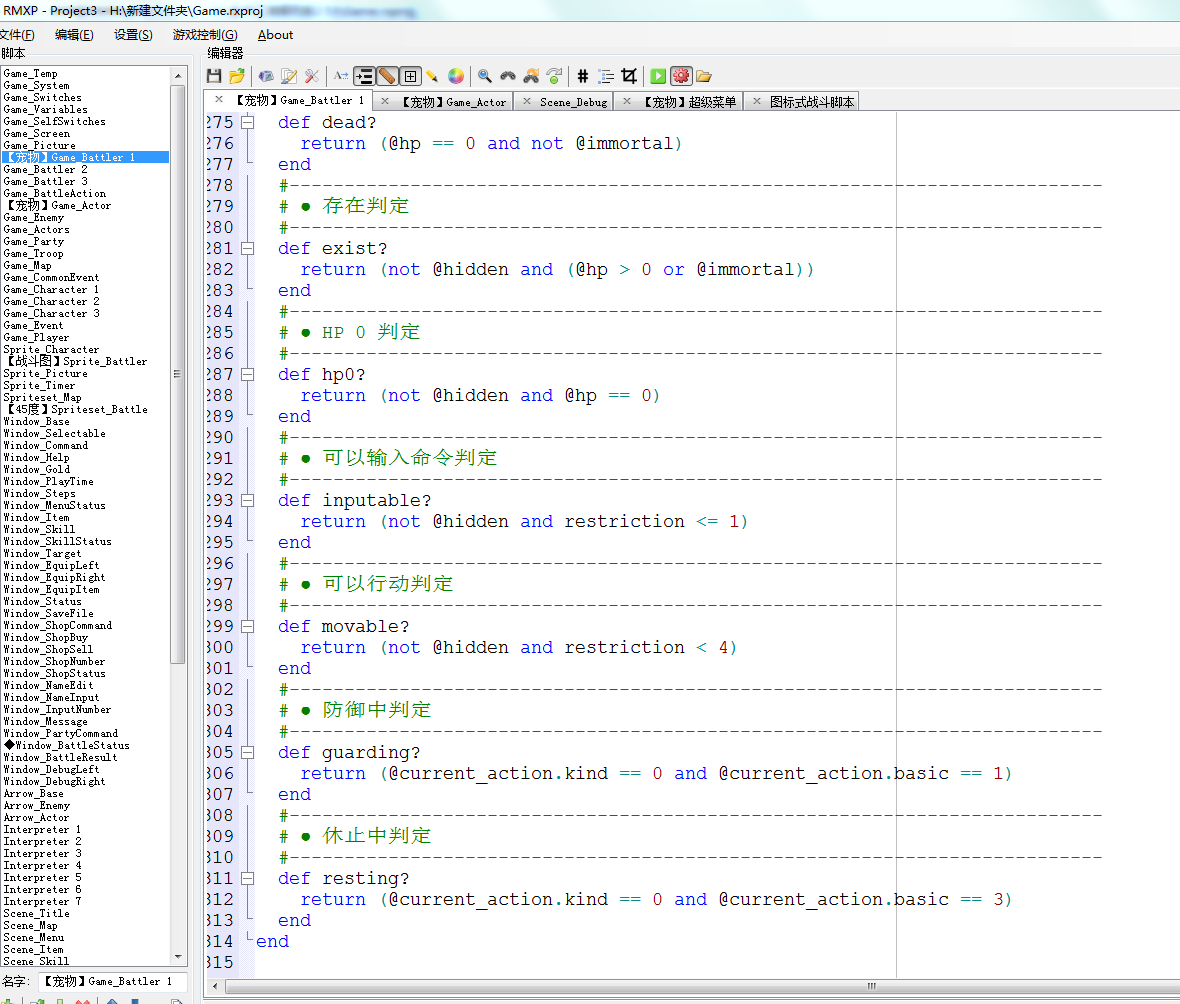Click the purple cube icon in toolbar
The height and width of the screenshot is (1004, 1180).
[266, 76]
